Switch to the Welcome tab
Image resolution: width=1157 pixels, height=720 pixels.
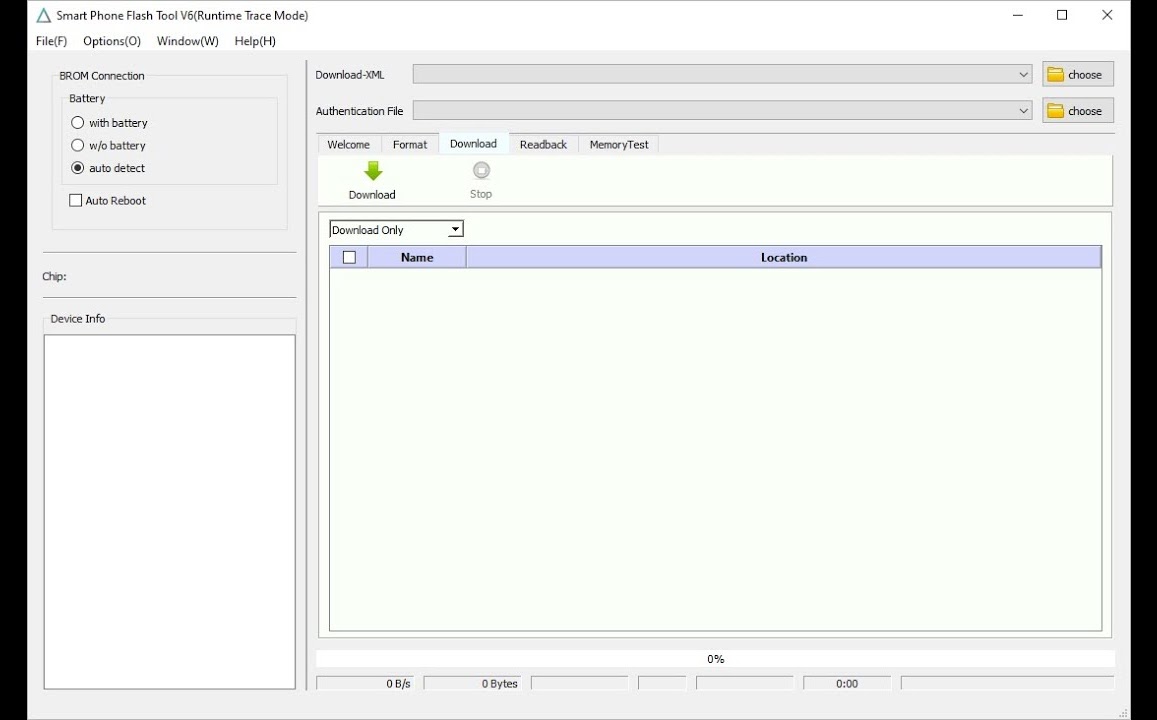(x=348, y=145)
